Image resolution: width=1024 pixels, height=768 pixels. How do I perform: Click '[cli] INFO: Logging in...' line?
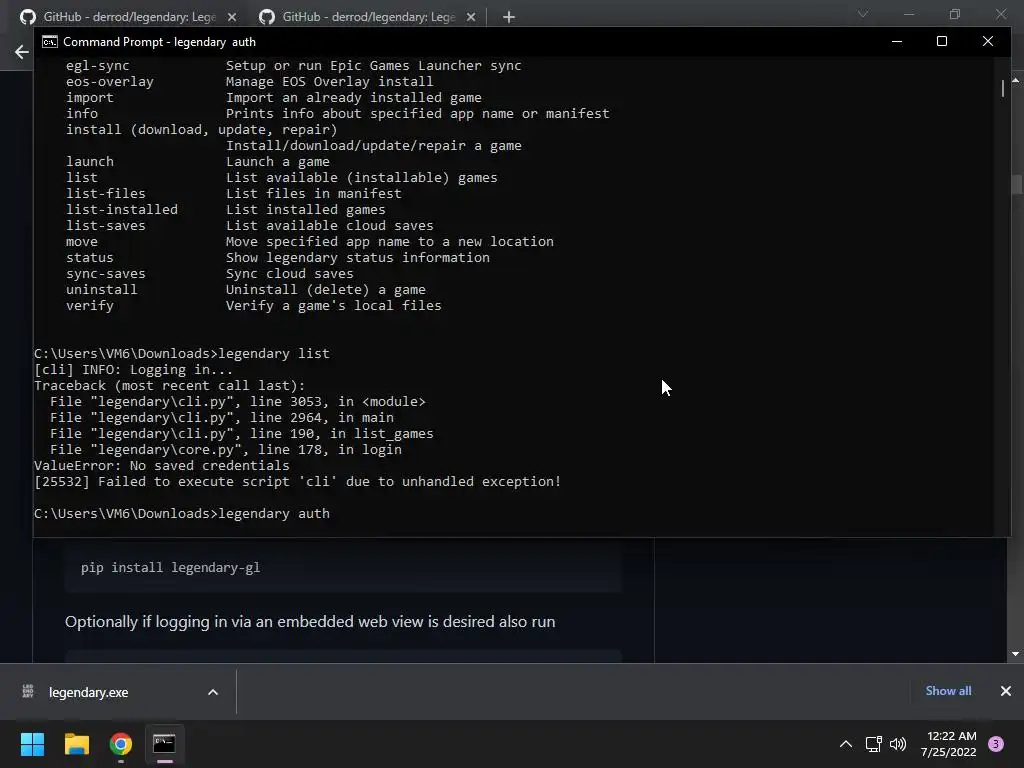(133, 370)
